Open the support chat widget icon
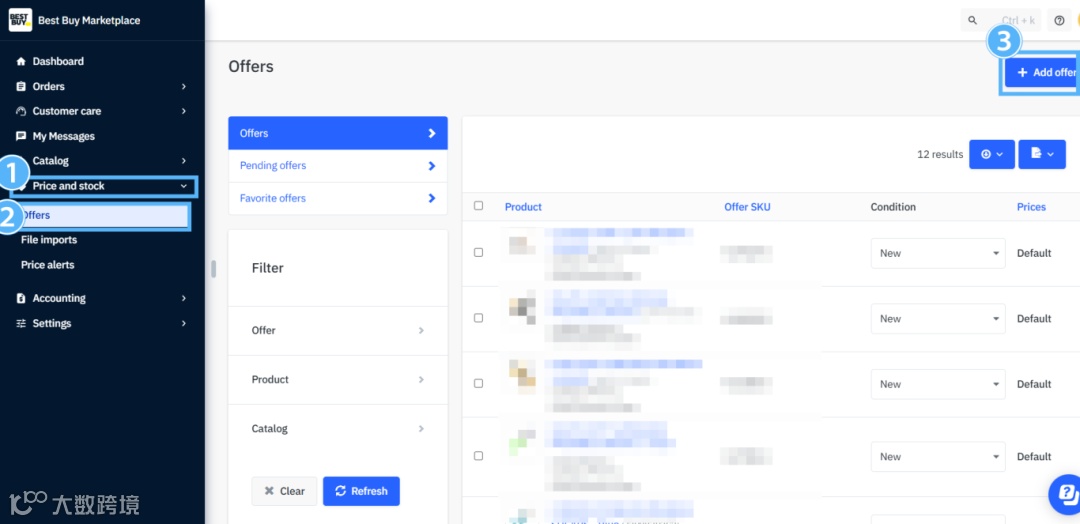Image resolution: width=1080 pixels, height=524 pixels. click(x=1065, y=494)
